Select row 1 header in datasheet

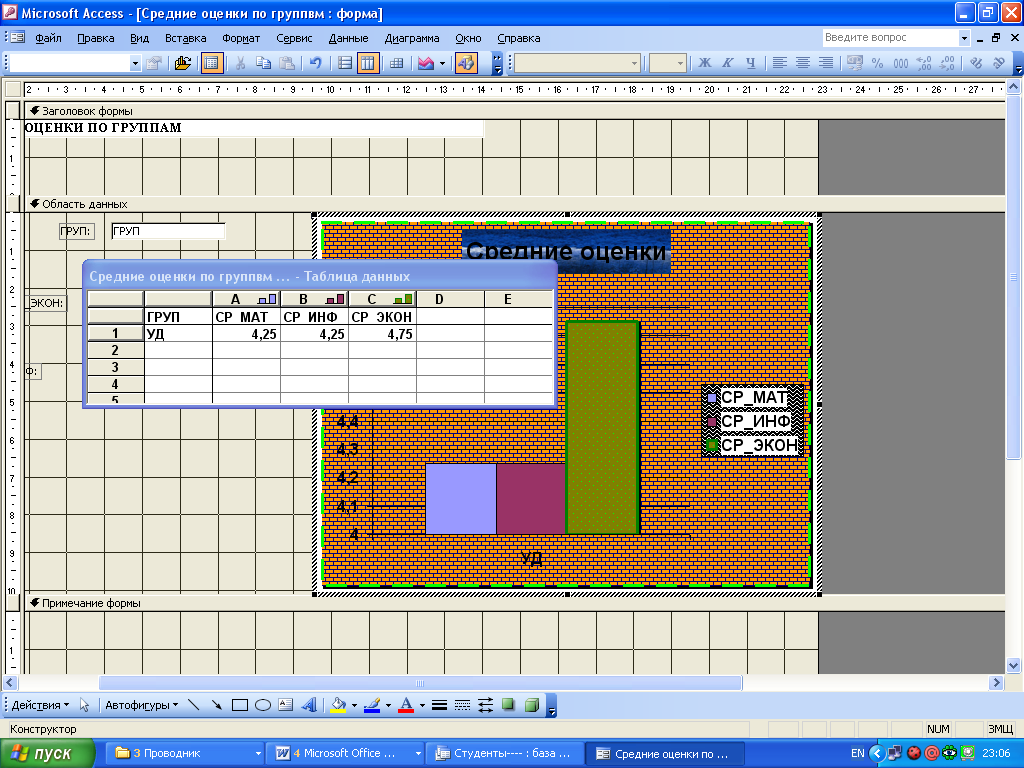pos(115,334)
